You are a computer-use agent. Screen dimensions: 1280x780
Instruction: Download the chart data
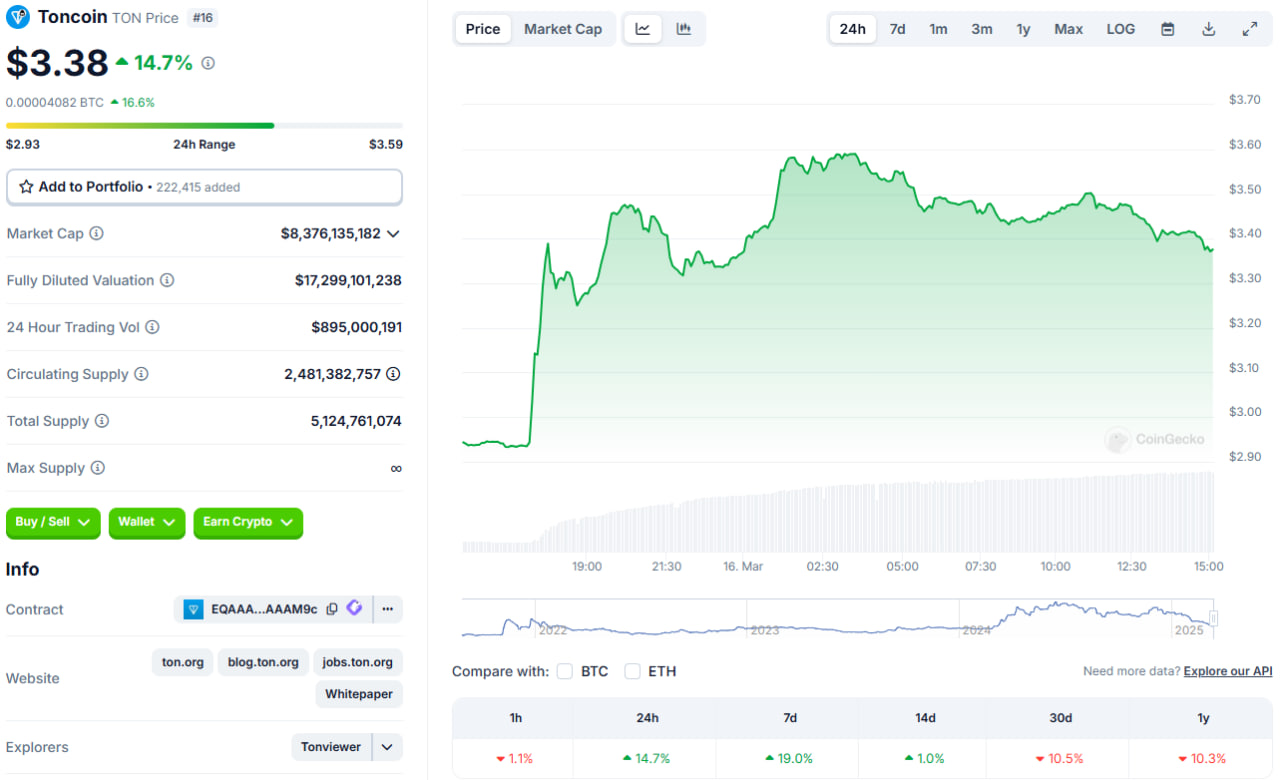tap(1208, 29)
